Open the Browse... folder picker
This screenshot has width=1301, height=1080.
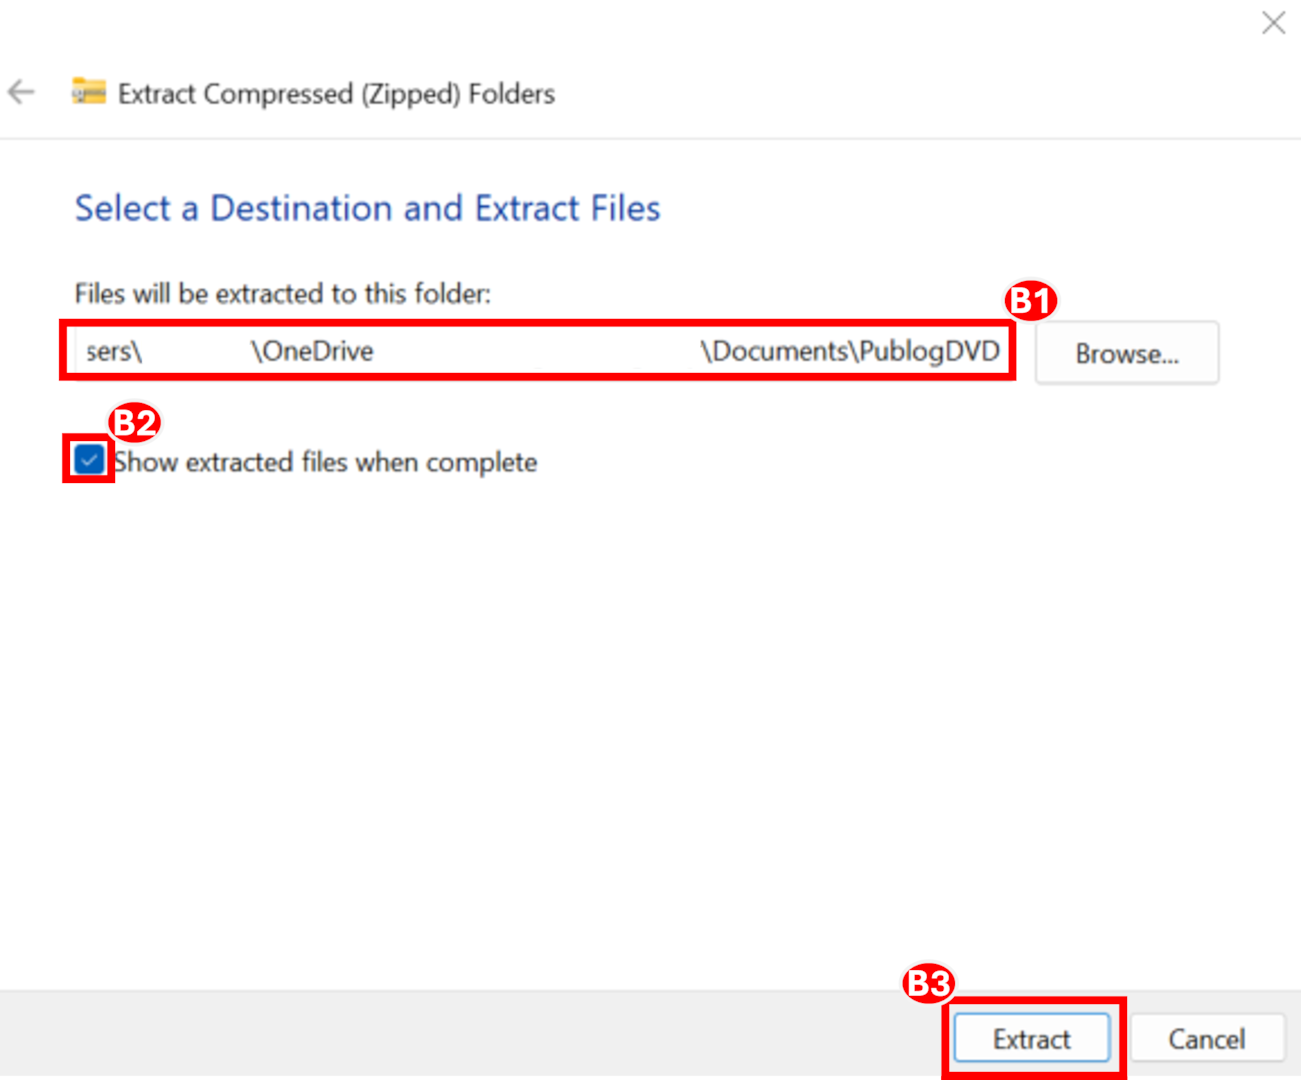point(1127,353)
